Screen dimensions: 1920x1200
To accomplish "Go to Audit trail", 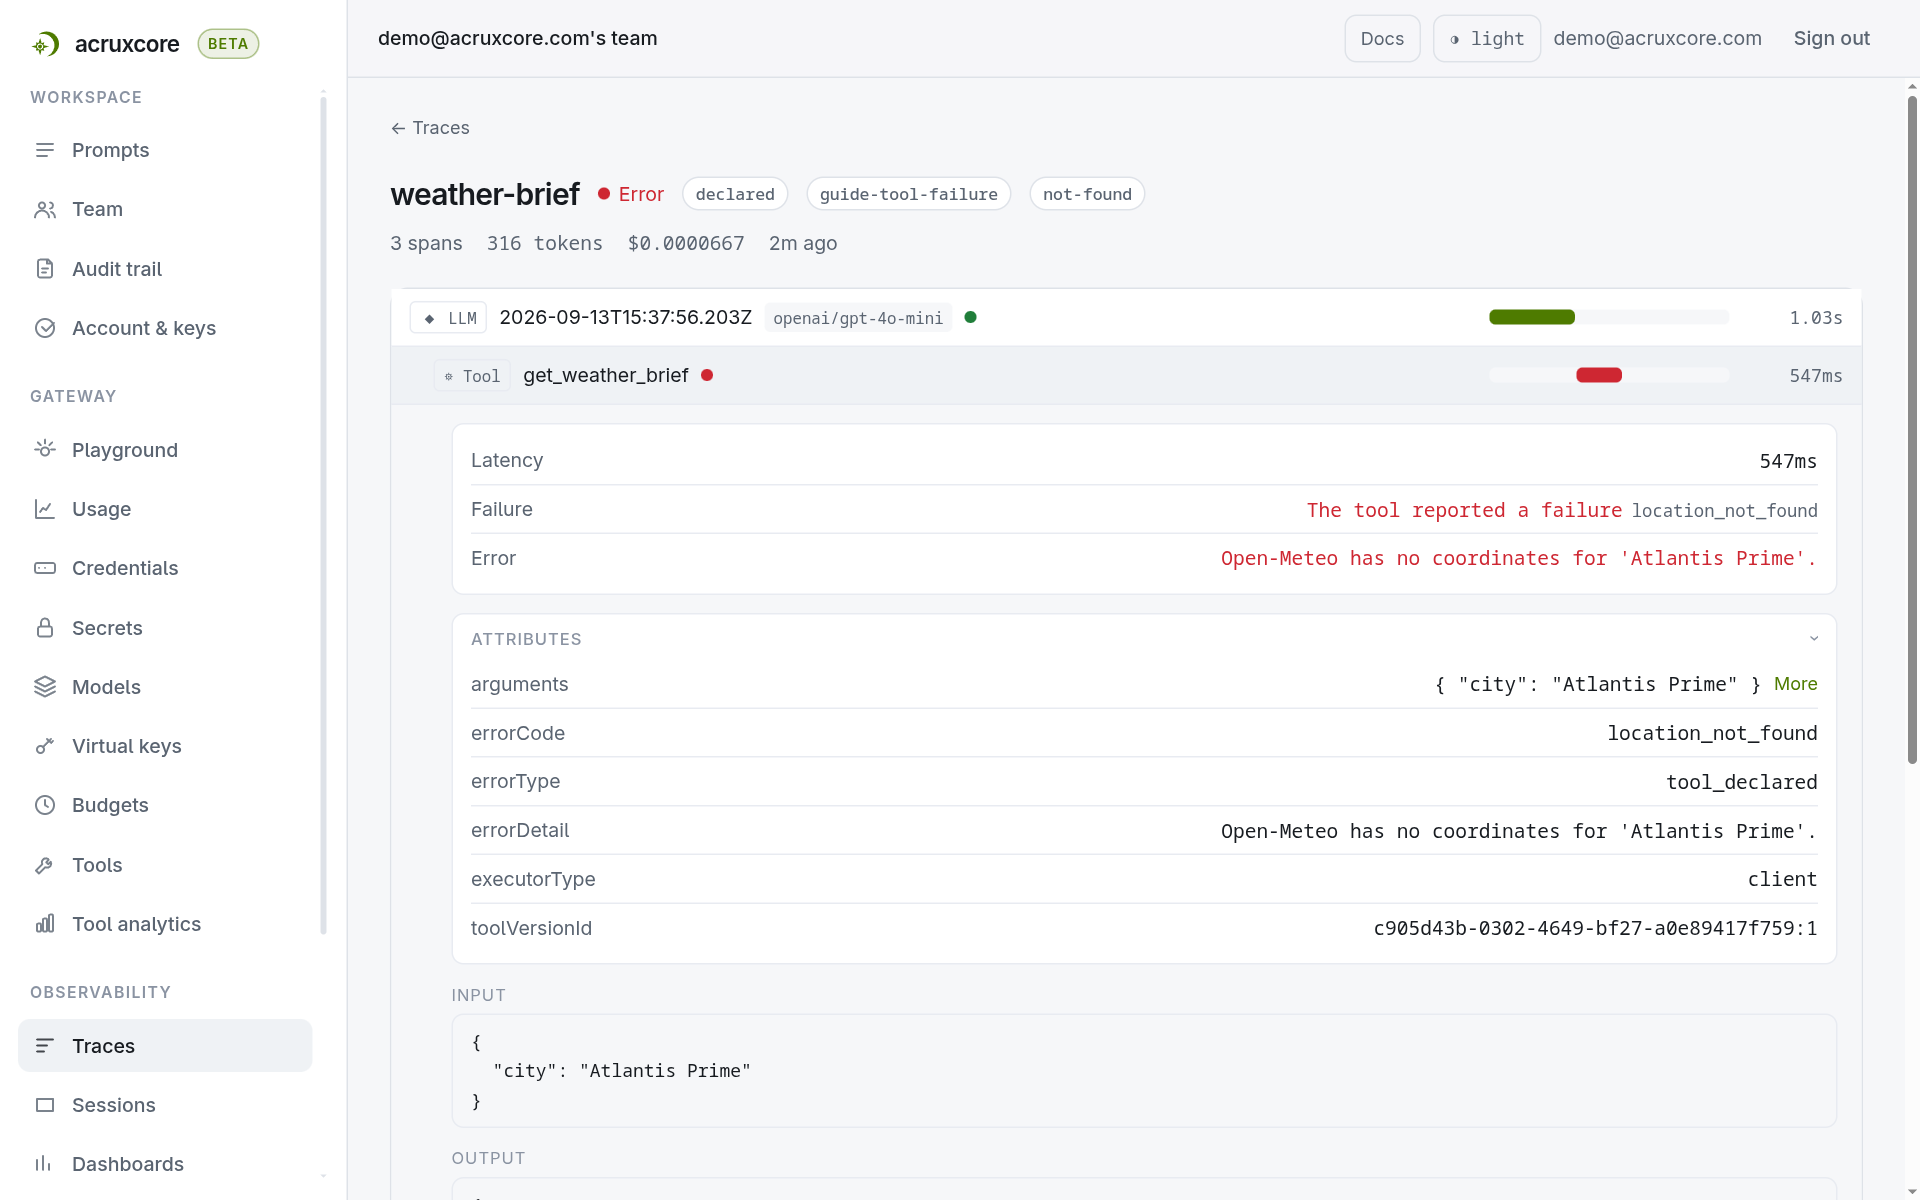I will [x=117, y=269].
